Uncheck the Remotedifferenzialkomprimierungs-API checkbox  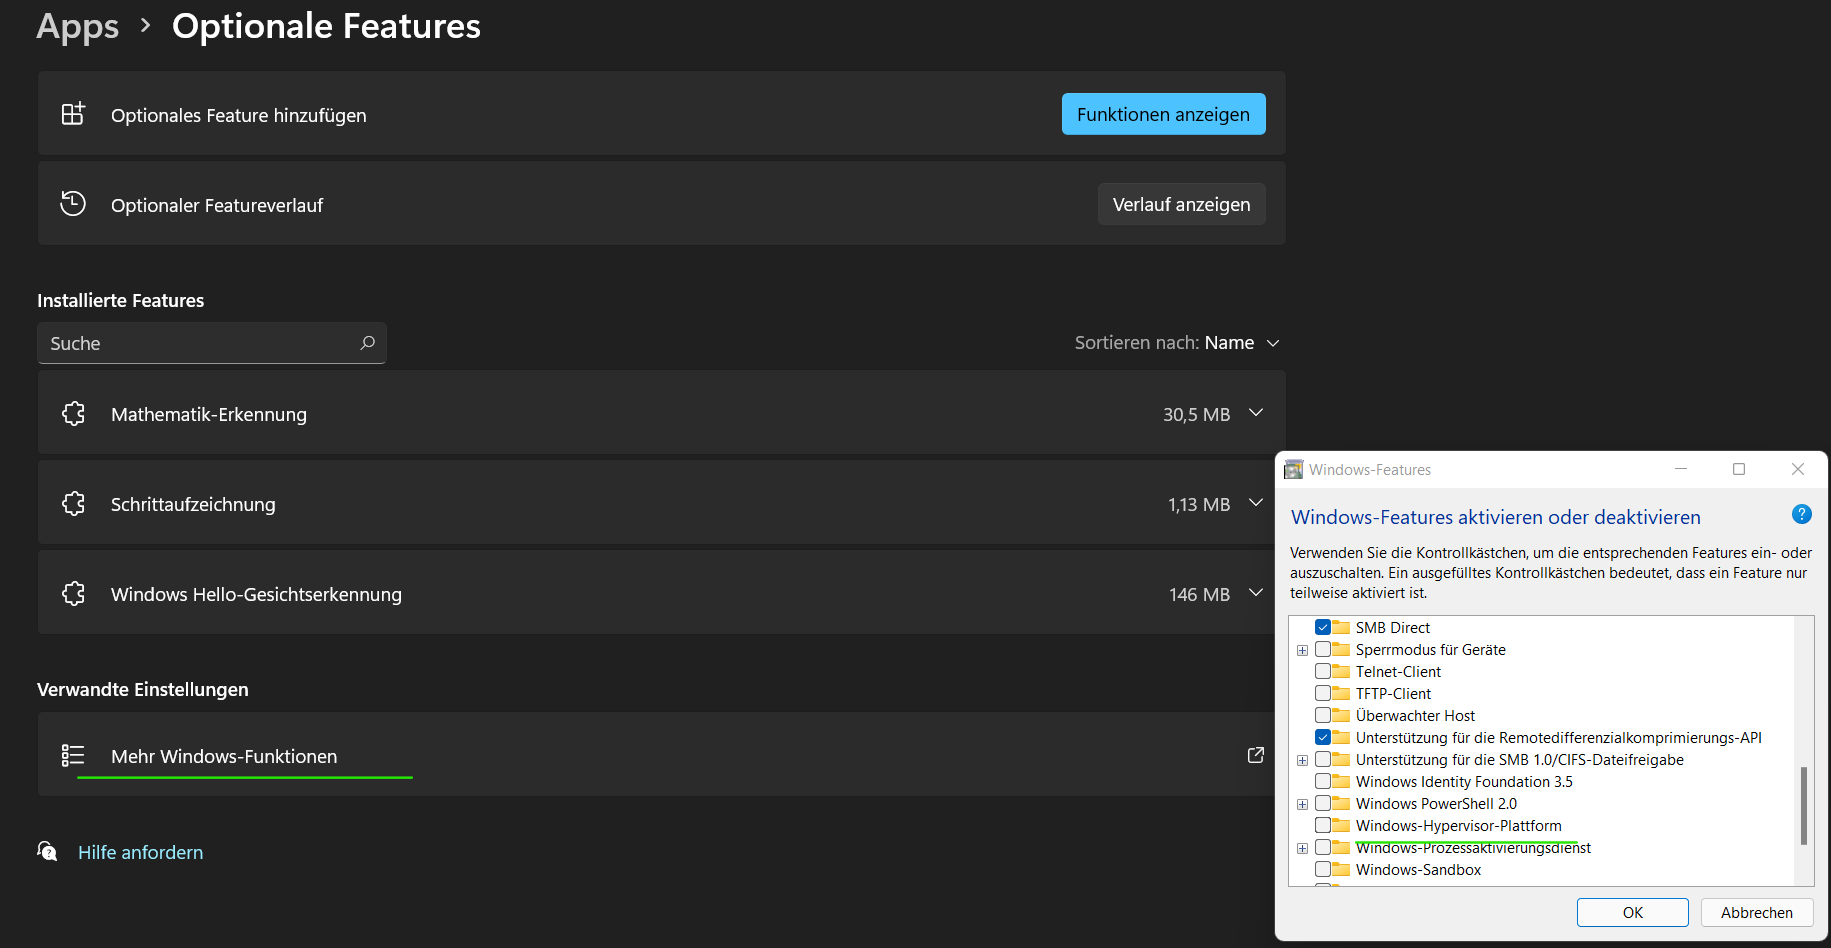click(x=1323, y=737)
